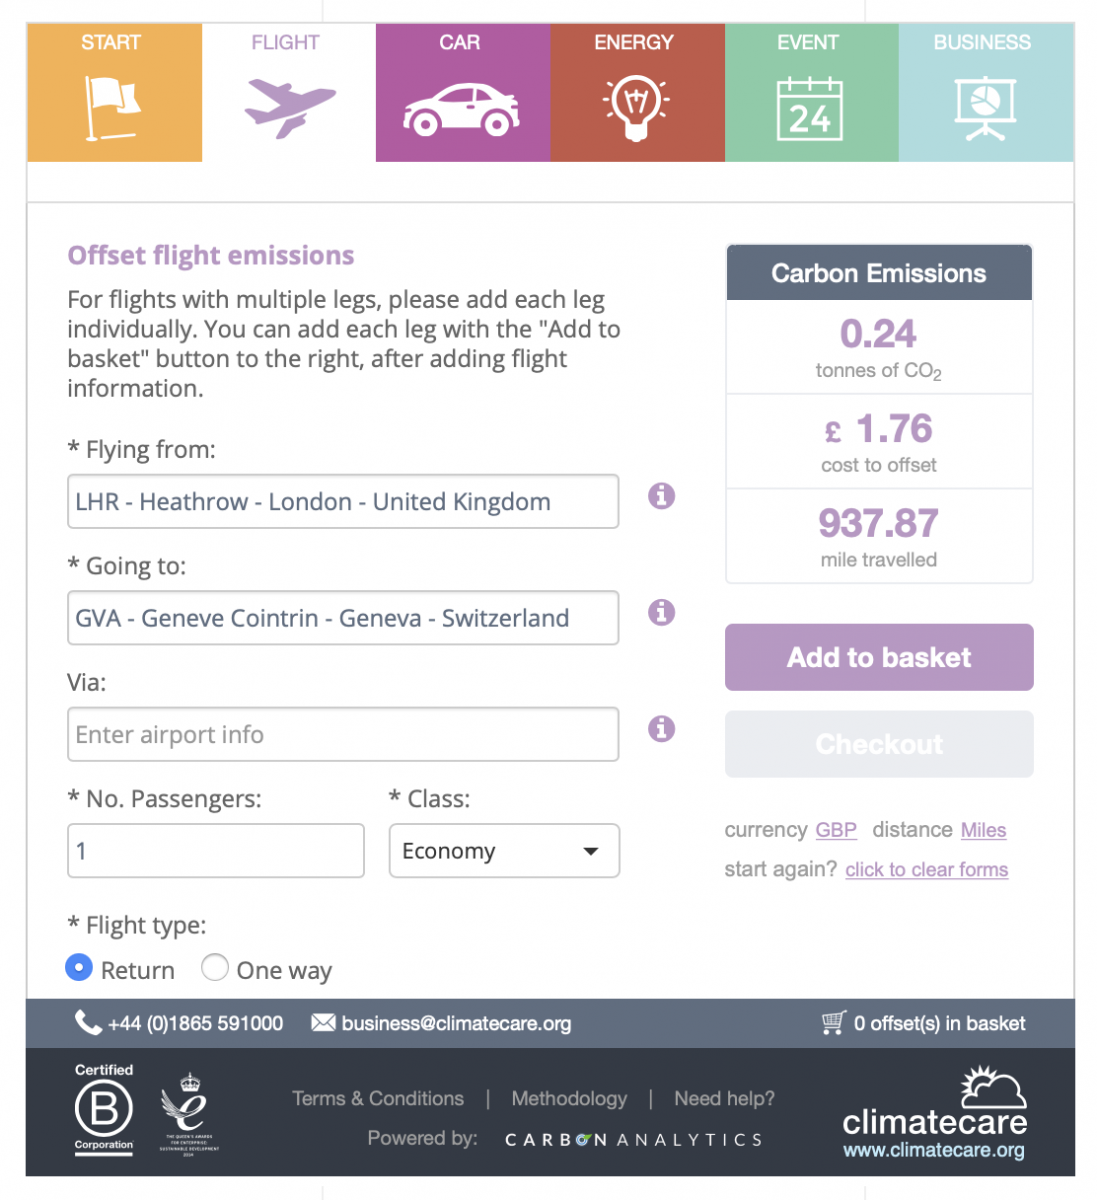Image resolution: width=1097 pixels, height=1200 pixels.
Task: Select the Business presentation chart icon
Action: click(985, 108)
